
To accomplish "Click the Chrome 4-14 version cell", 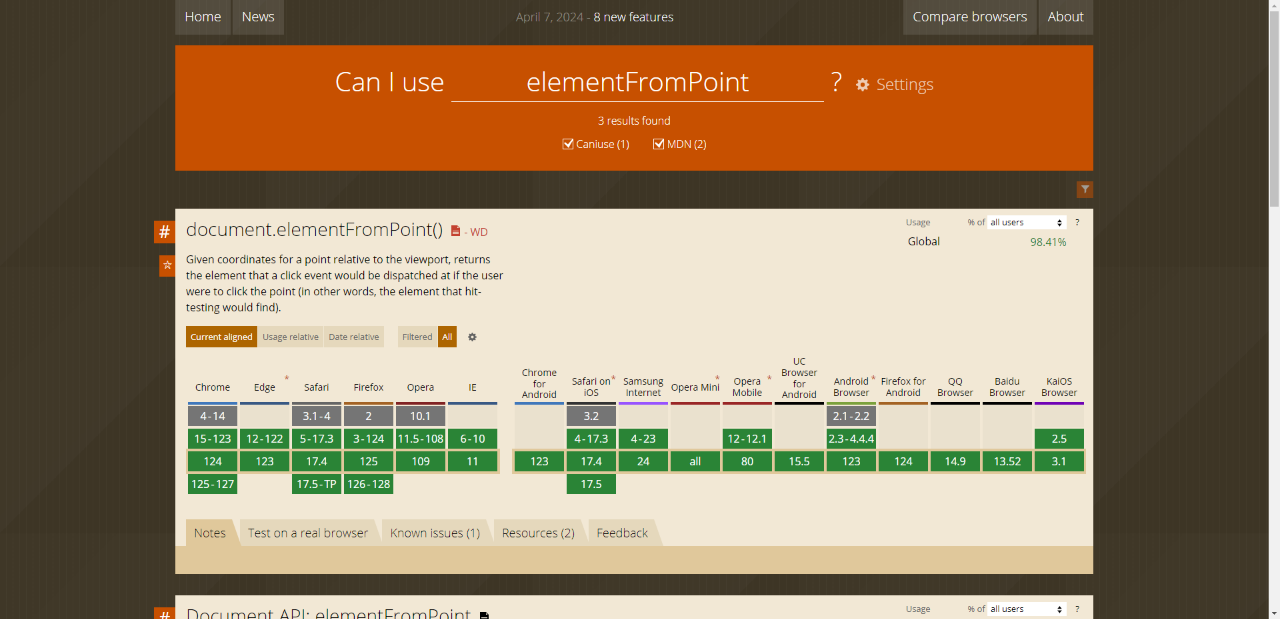I will point(212,416).
